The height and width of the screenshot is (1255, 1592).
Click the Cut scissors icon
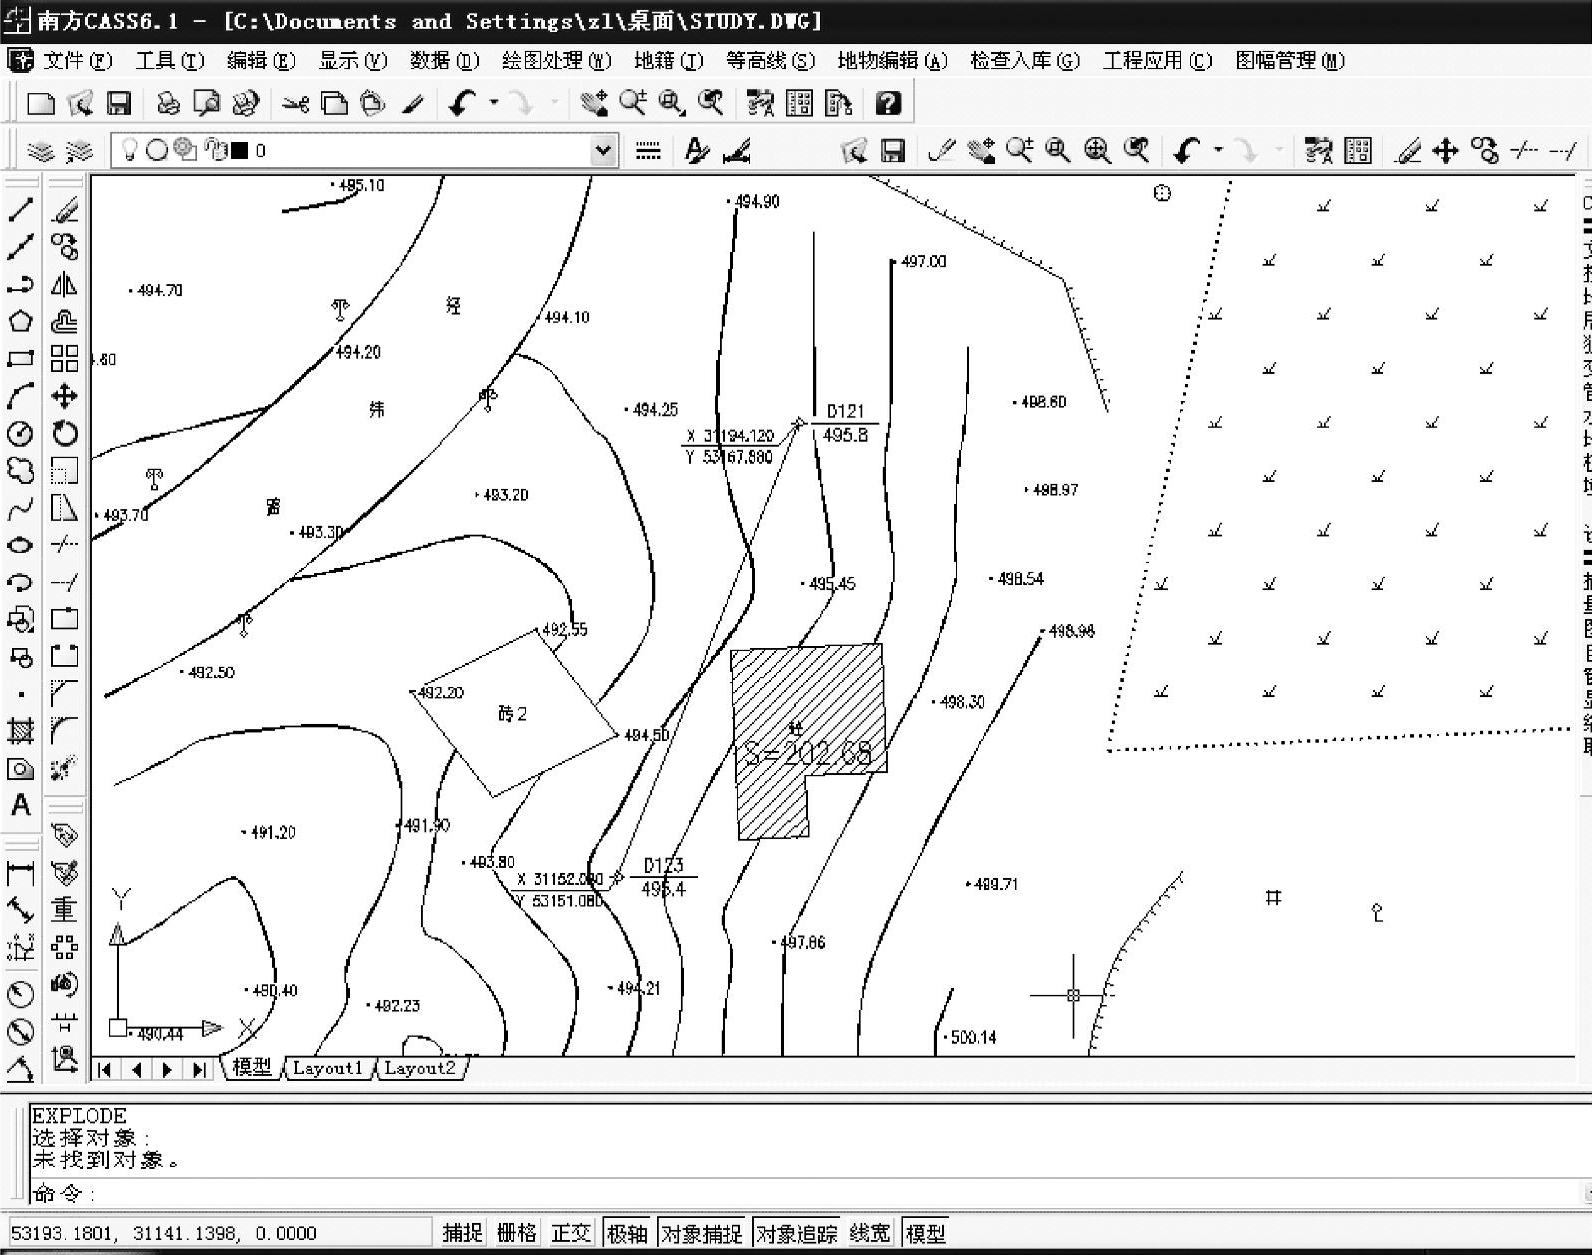click(x=295, y=103)
